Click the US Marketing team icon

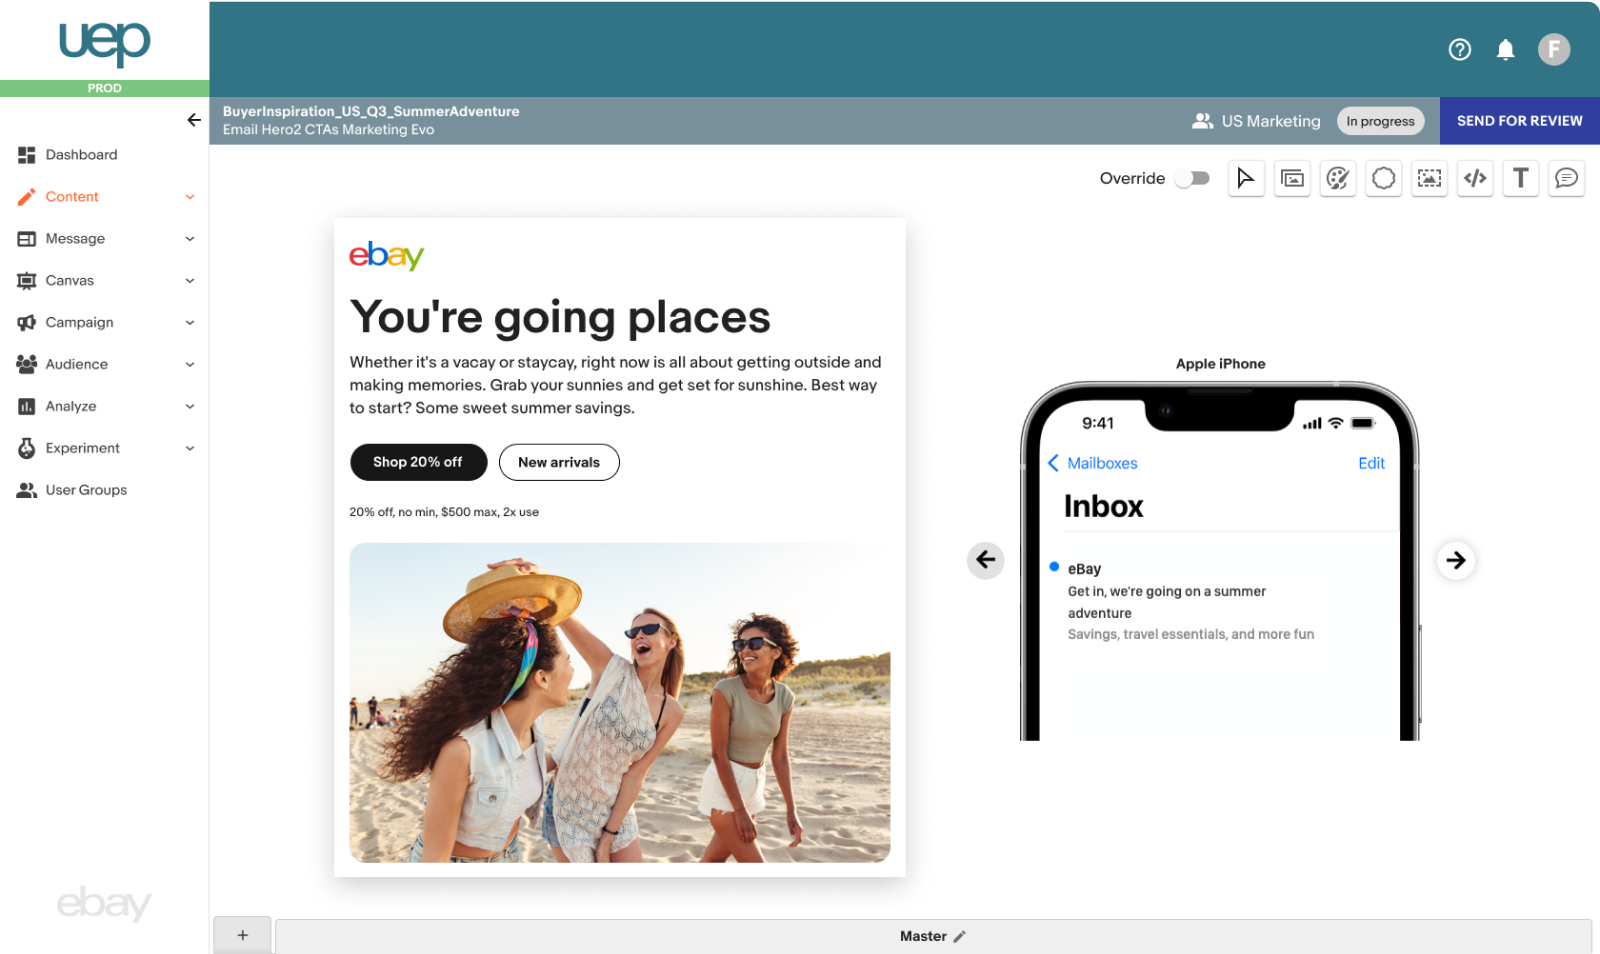[x=1202, y=121]
